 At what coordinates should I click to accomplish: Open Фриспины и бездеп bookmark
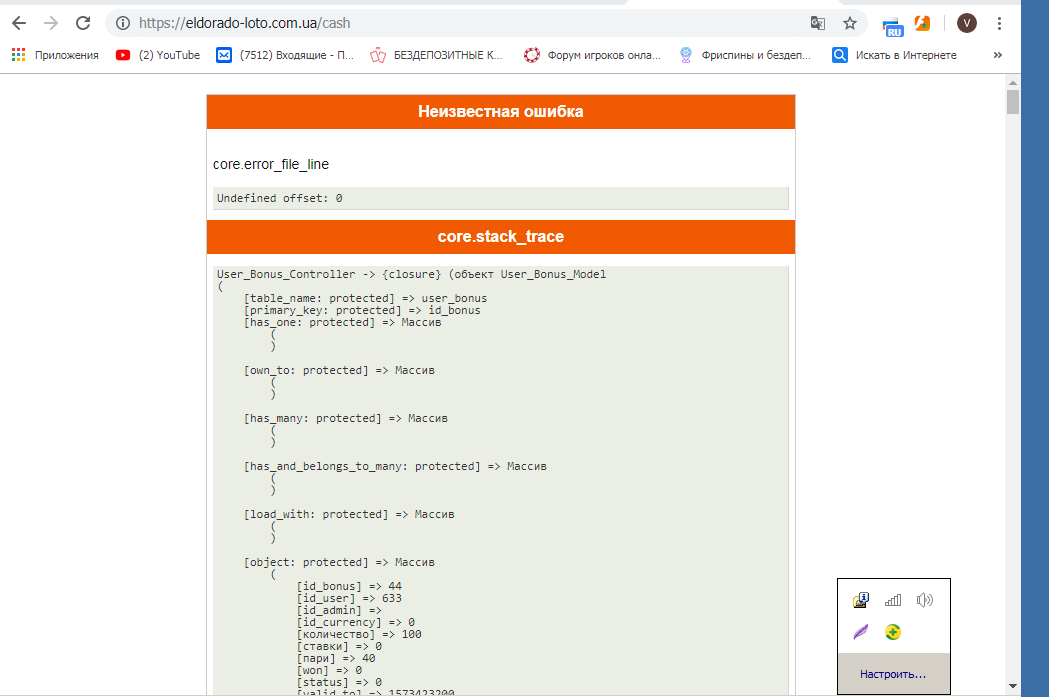click(745, 55)
